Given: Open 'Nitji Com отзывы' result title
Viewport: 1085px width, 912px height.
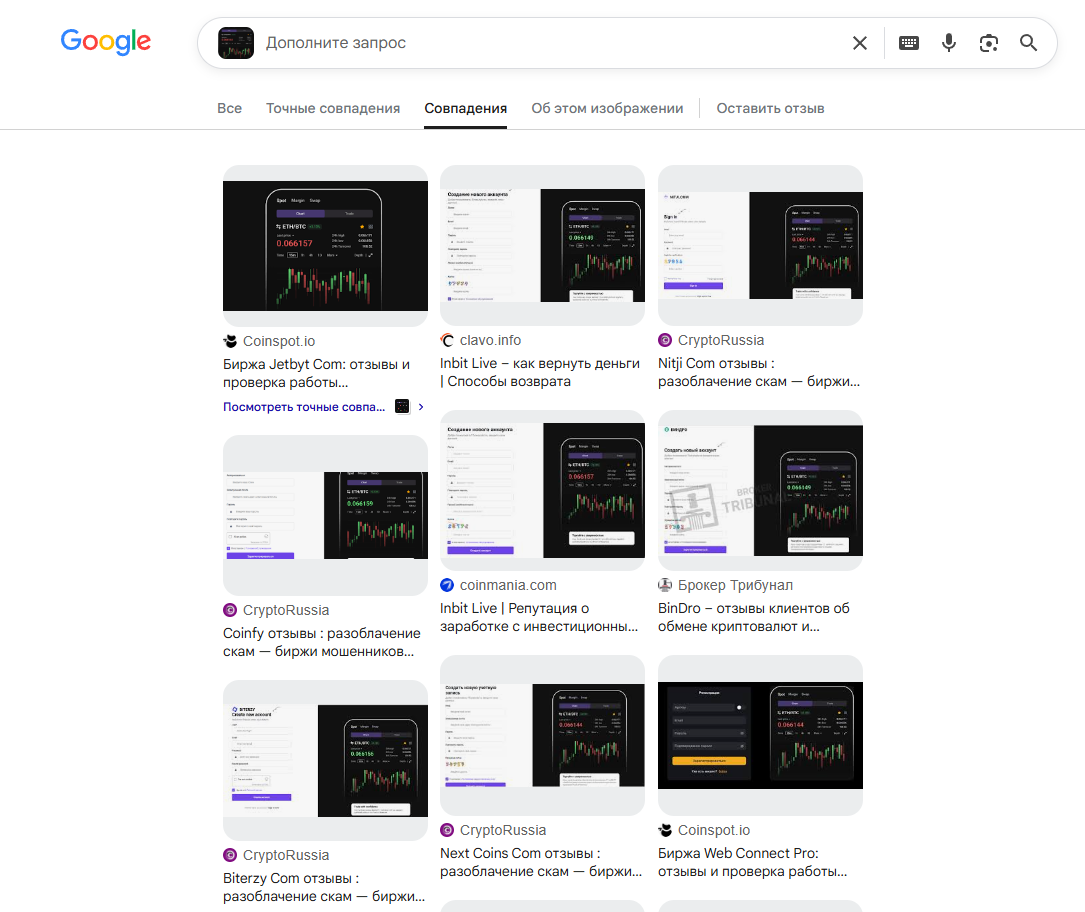Looking at the screenshot, I should [x=759, y=372].
